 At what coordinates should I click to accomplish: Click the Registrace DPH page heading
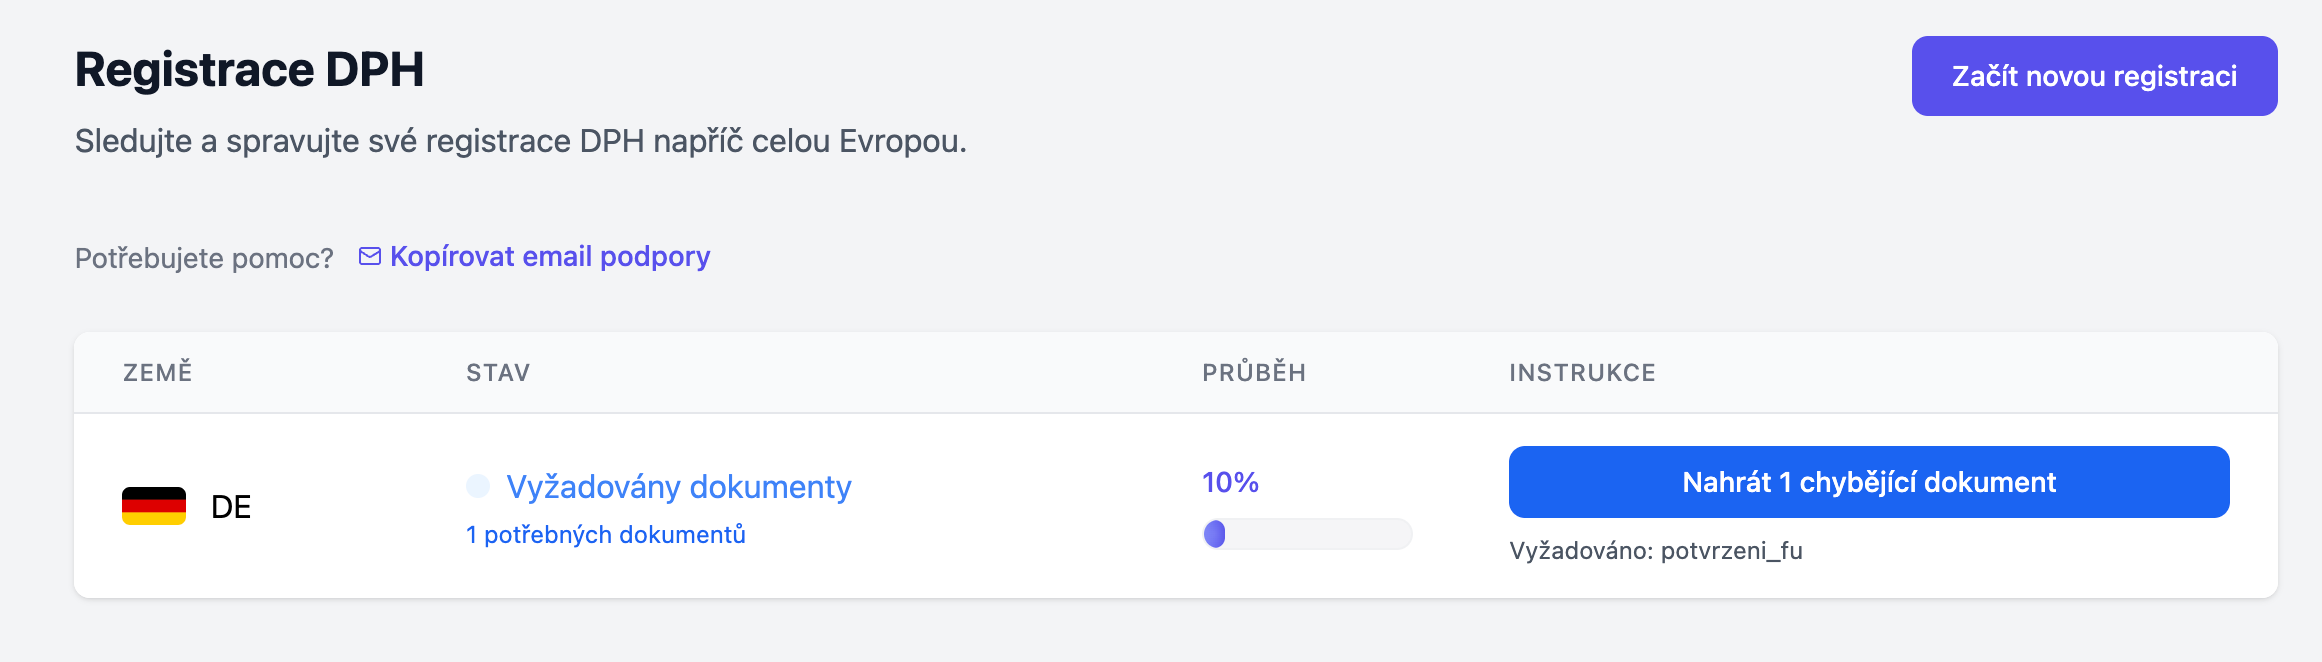point(250,70)
